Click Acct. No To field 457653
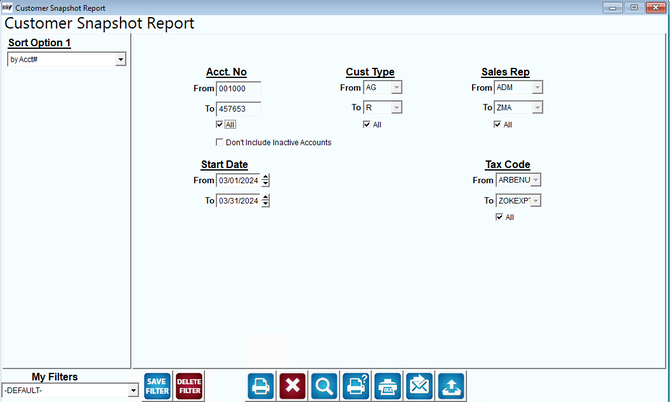The height and width of the screenshot is (402, 670). pos(238,109)
